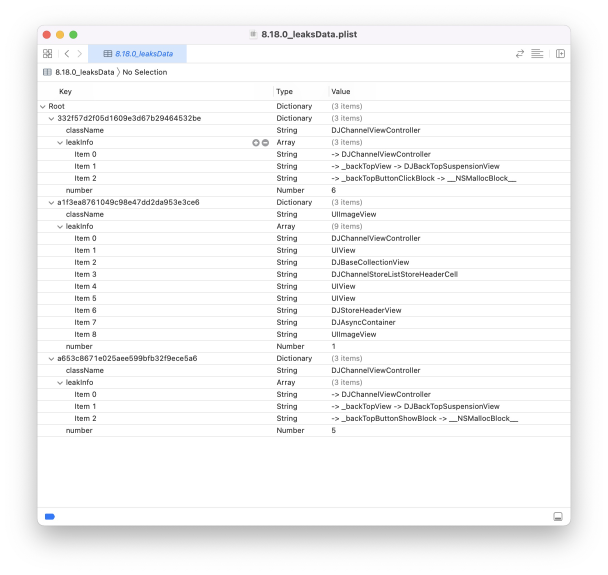Select the _backTopButtonClickBlock value

tap(424, 178)
